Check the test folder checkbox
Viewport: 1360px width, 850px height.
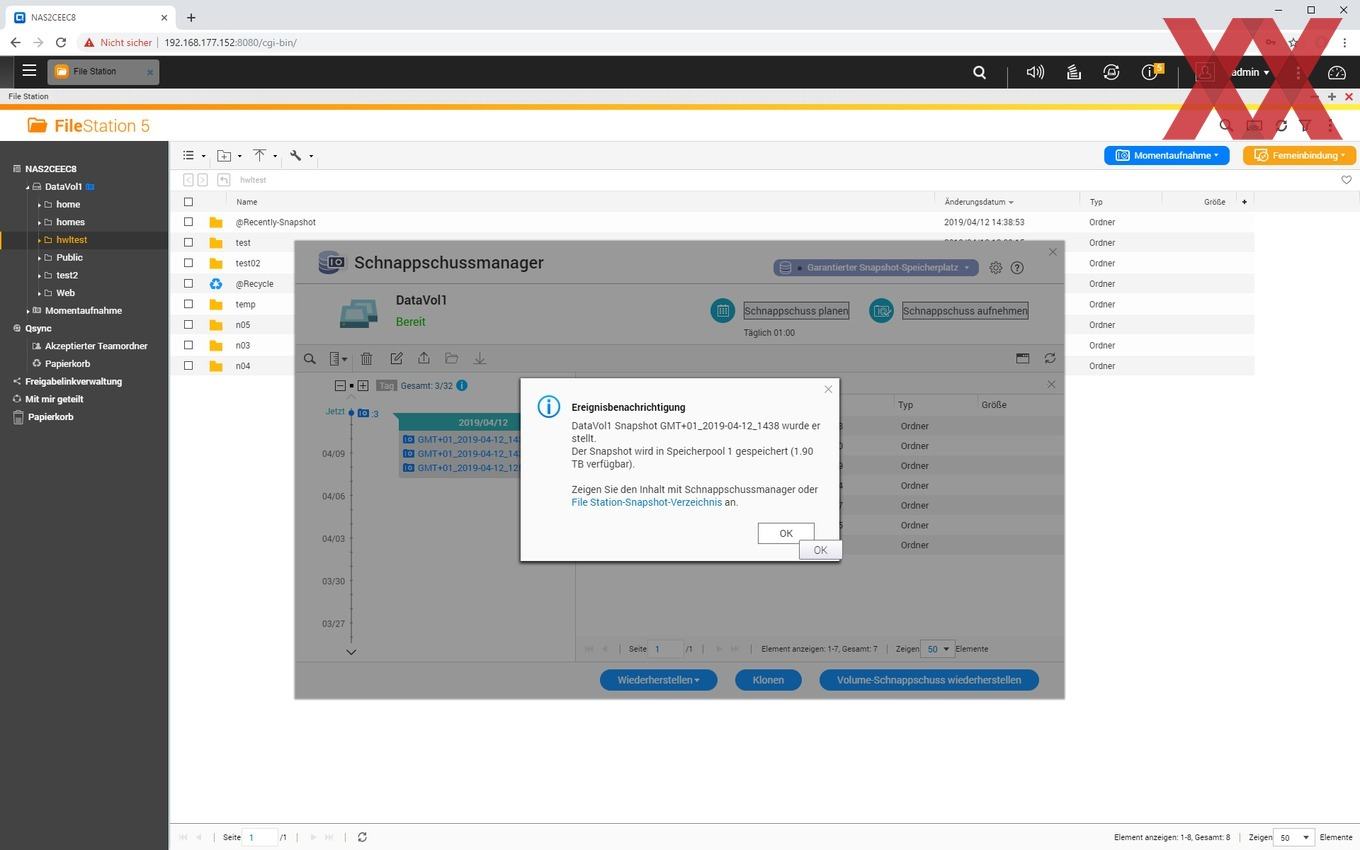click(188, 243)
